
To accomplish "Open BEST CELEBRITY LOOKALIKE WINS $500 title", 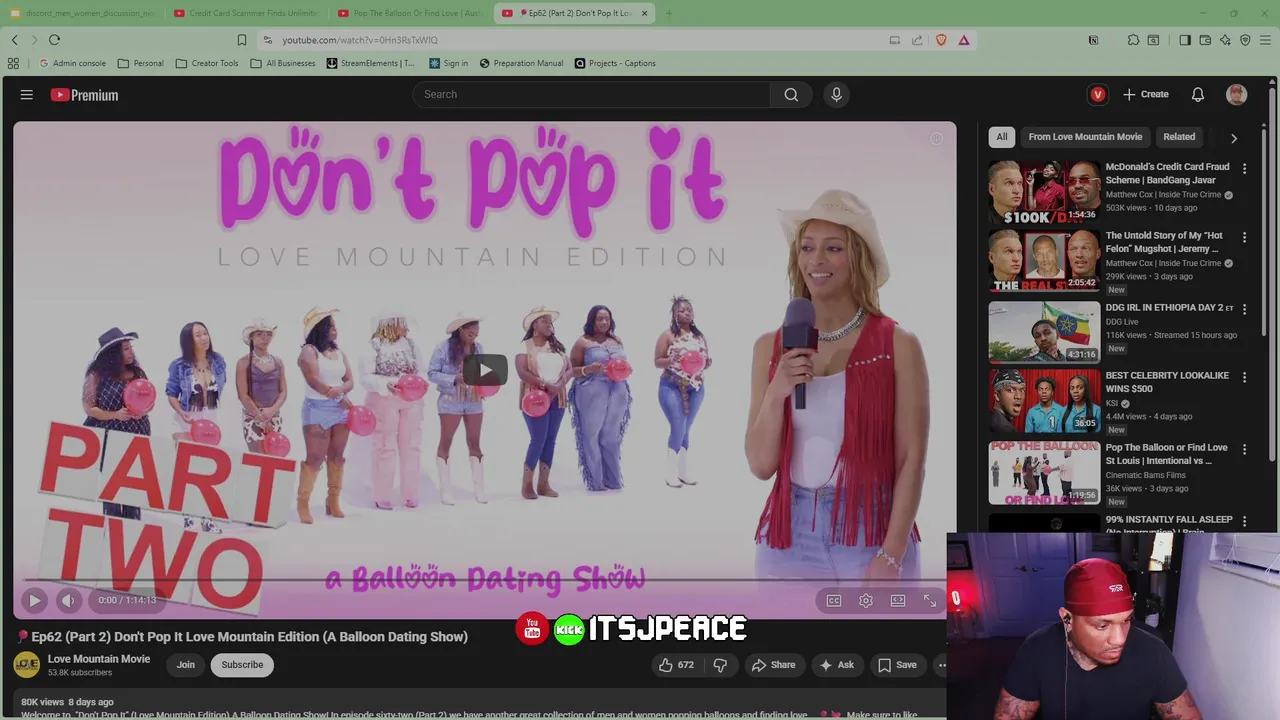I will point(1167,382).
